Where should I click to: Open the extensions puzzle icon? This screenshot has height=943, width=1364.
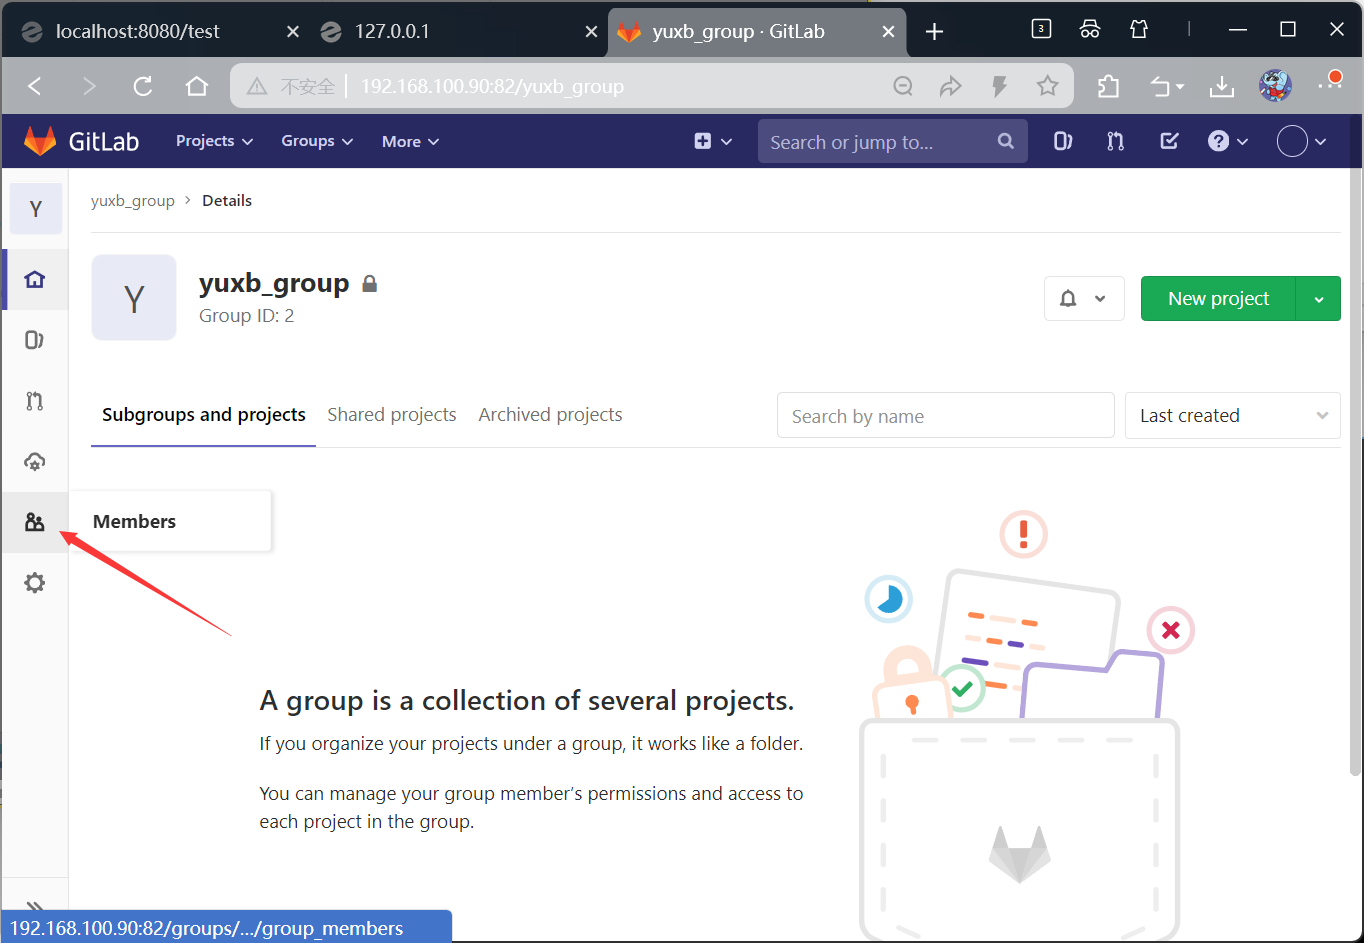click(x=1108, y=86)
